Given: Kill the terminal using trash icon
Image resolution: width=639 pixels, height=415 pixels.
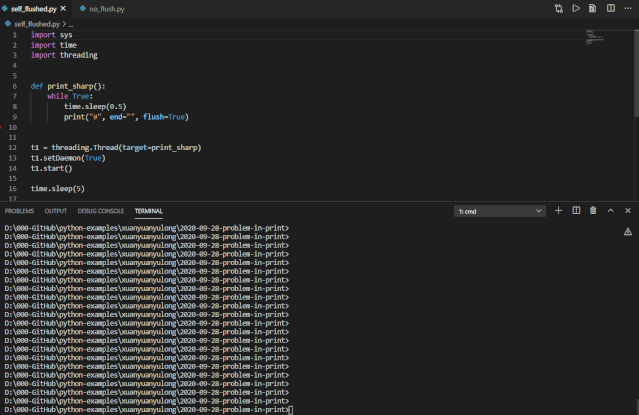Looking at the screenshot, I should tap(593, 211).
